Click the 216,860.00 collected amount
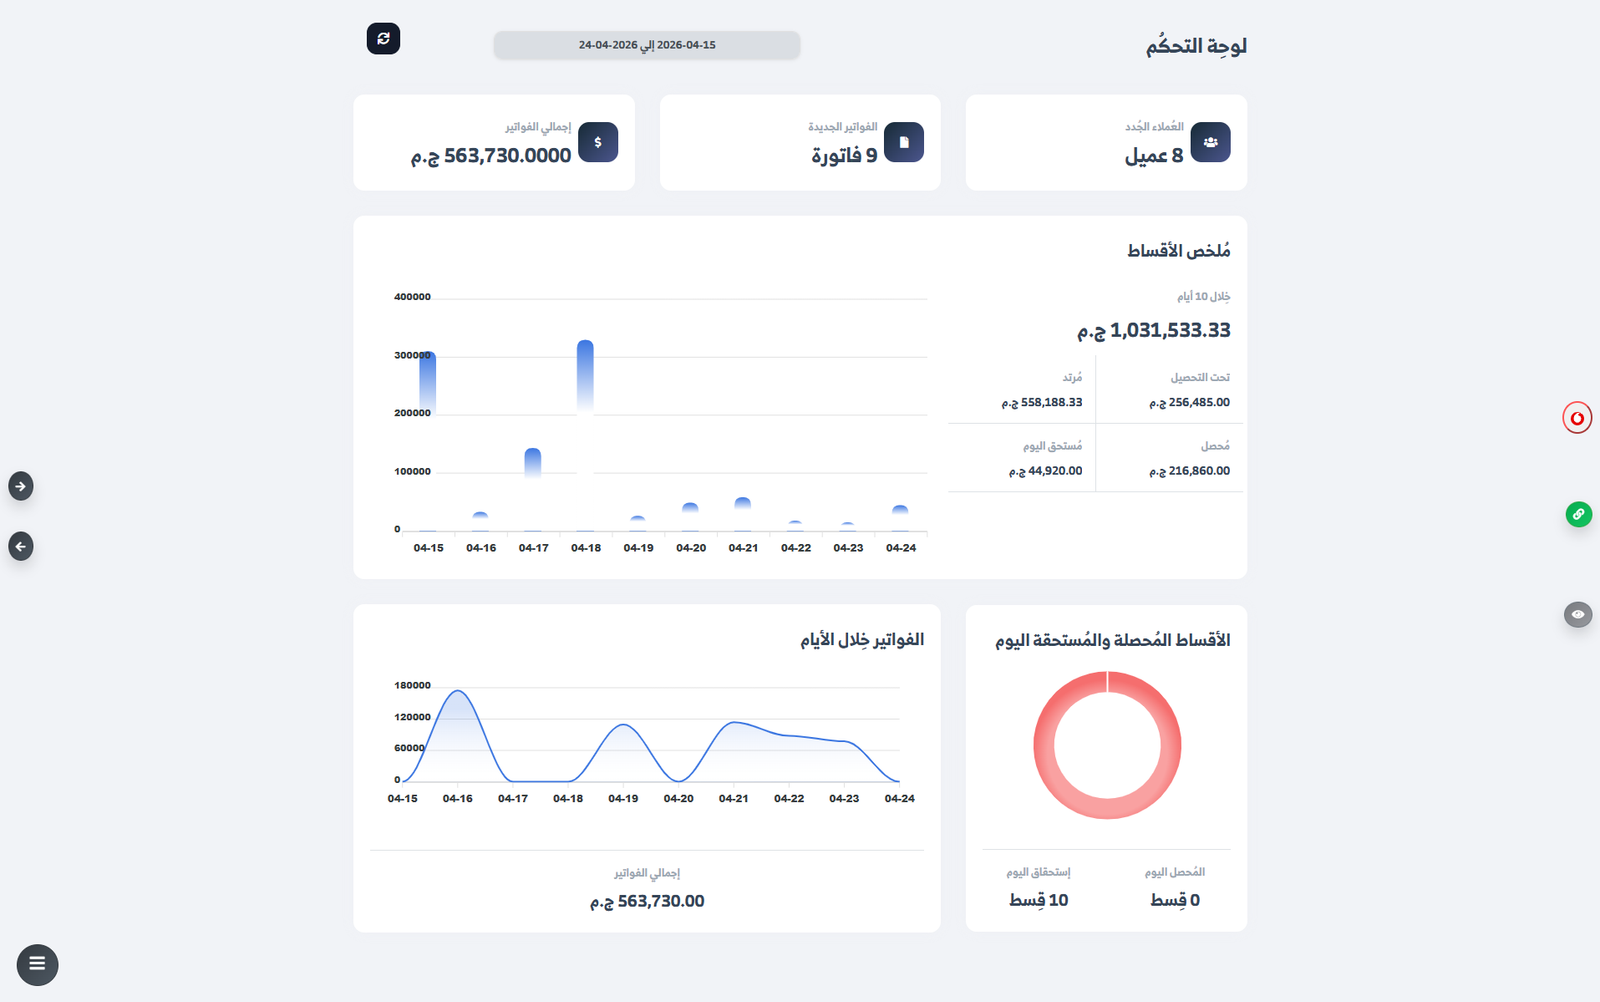The image size is (1600, 1002). point(1189,471)
